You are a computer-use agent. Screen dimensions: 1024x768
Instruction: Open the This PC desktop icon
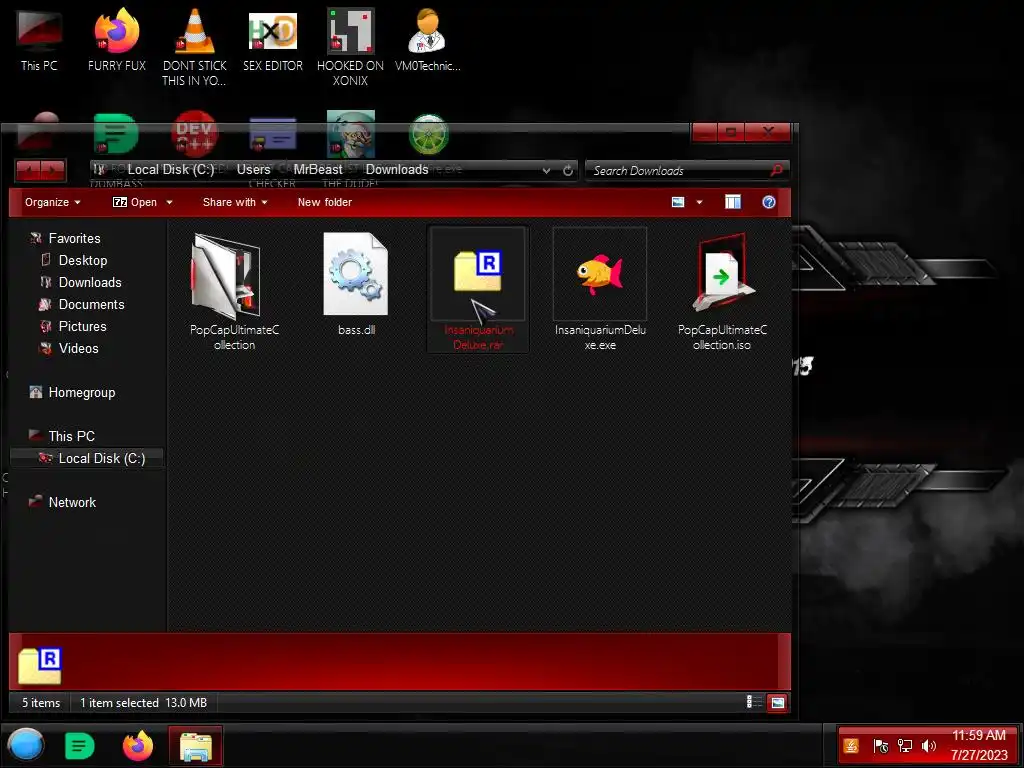point(39,40)
